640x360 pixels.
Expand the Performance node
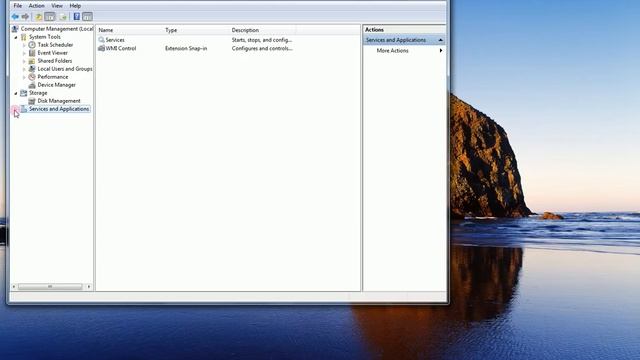[24, 77]
